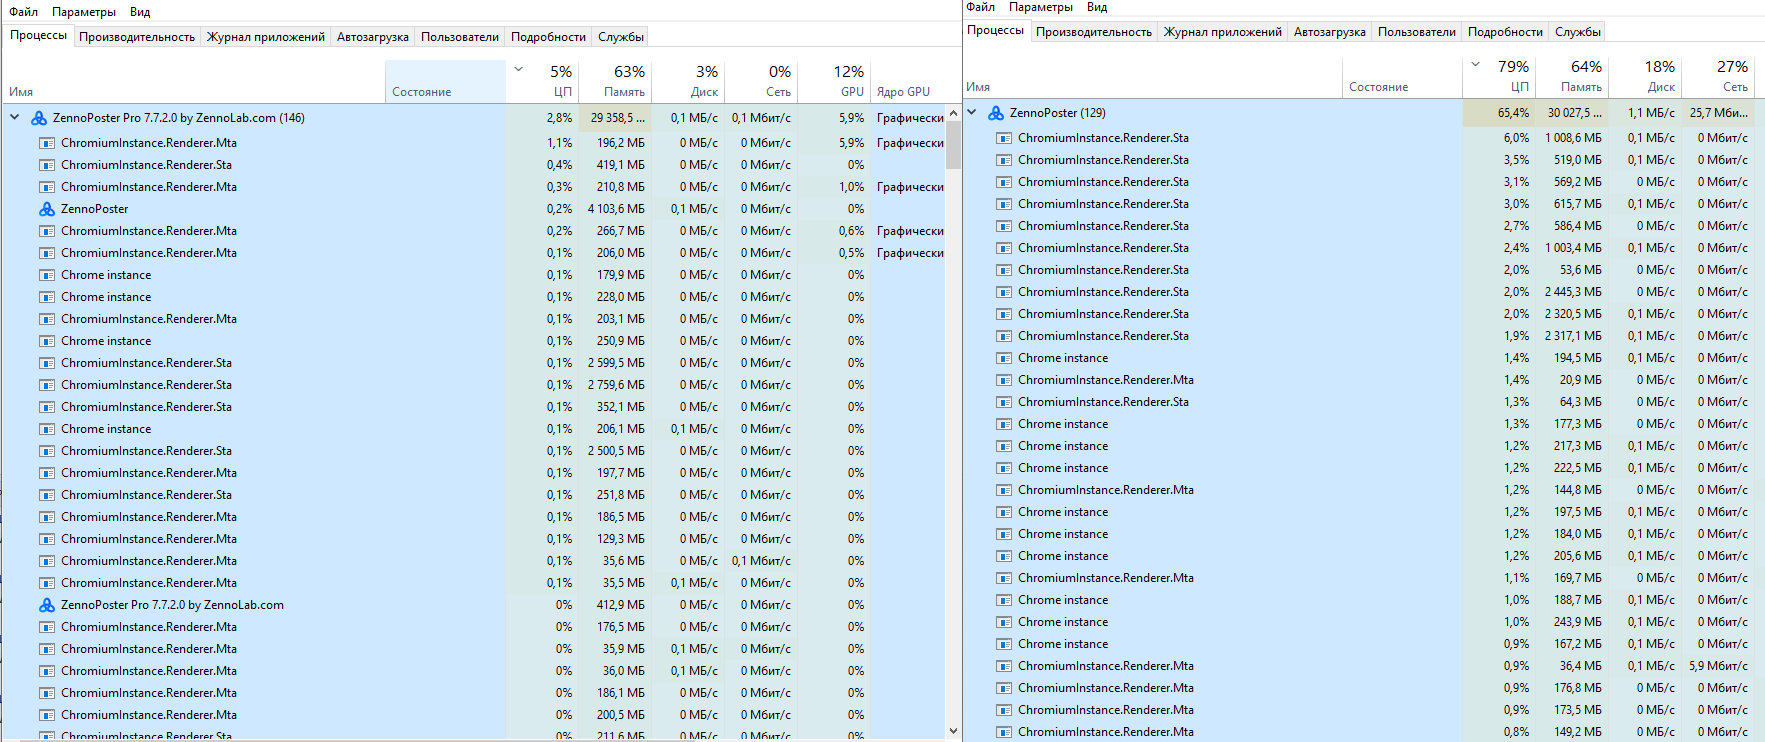
Task: Click the Chrome instance row with 222,5 МБ
Action: (x=1358, y=468)
